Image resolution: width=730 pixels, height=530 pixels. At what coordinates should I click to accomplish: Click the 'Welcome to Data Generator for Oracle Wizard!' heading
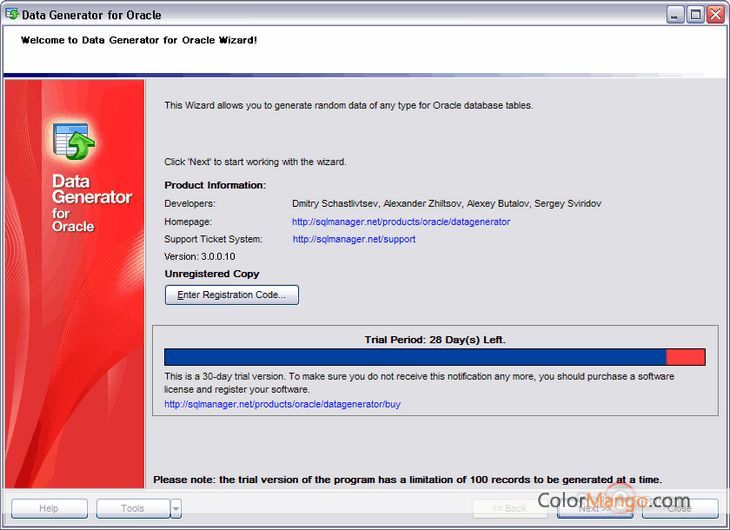coord(139,40)
